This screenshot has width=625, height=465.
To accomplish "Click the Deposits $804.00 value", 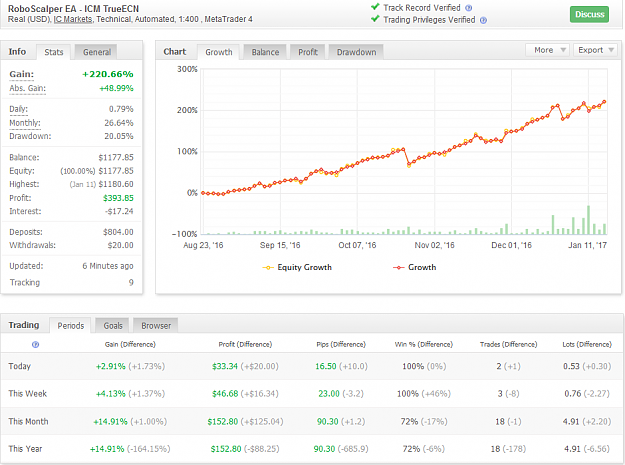I will (x=118, y=232).
